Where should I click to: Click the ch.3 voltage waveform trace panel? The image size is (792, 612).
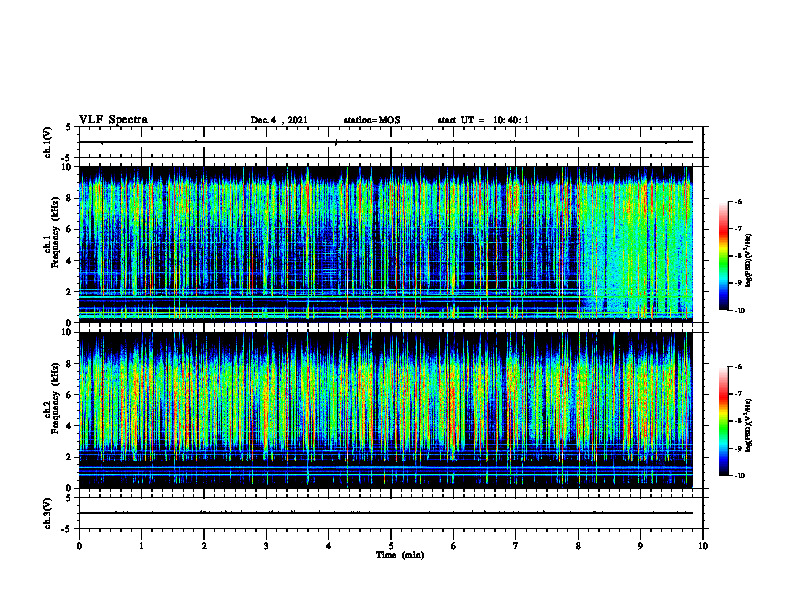(x=391, y=513)
